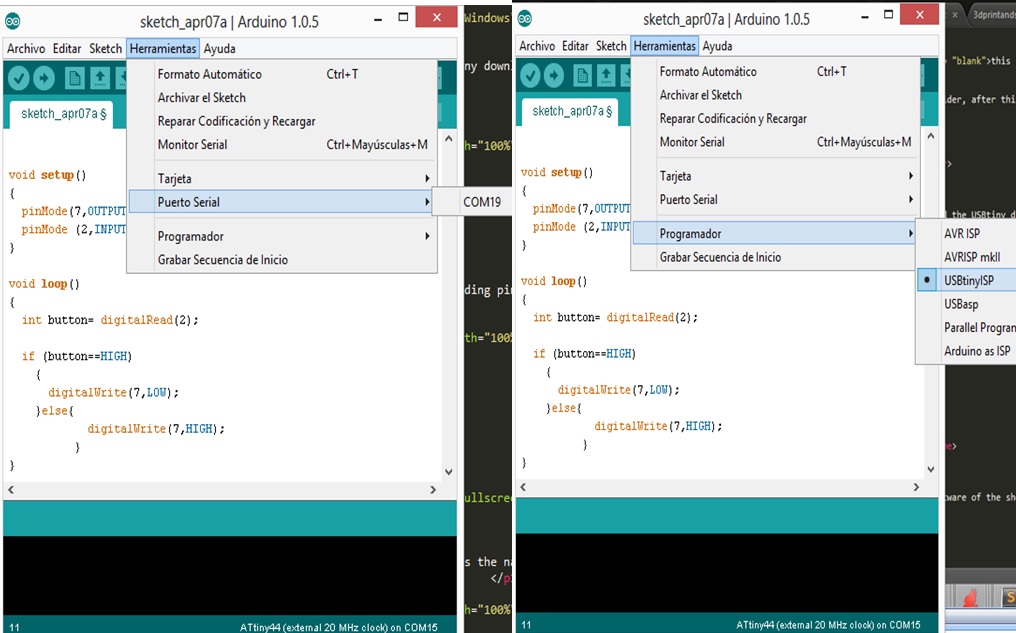Open the Editar menu in the COM19 window

point(67,49)
